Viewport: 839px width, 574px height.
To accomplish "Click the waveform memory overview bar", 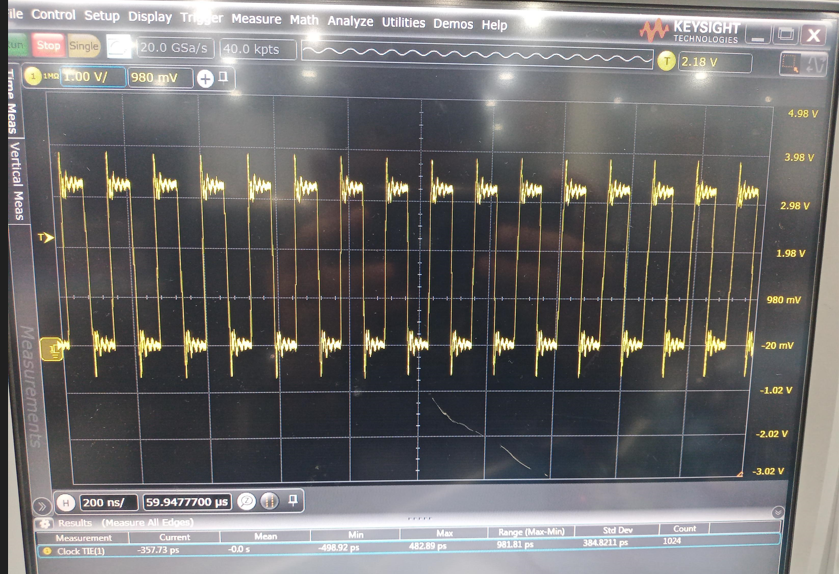I will (477, 55).
